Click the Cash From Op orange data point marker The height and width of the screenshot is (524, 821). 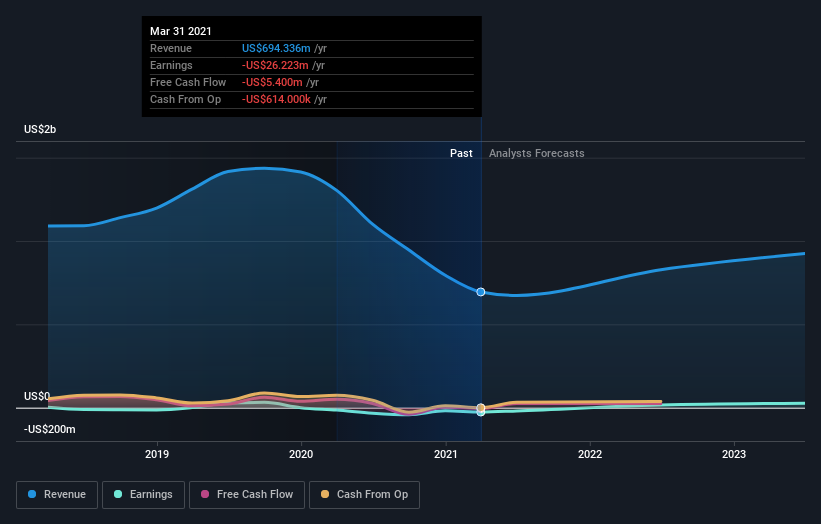pyautogui.click(x=481, y=408)
